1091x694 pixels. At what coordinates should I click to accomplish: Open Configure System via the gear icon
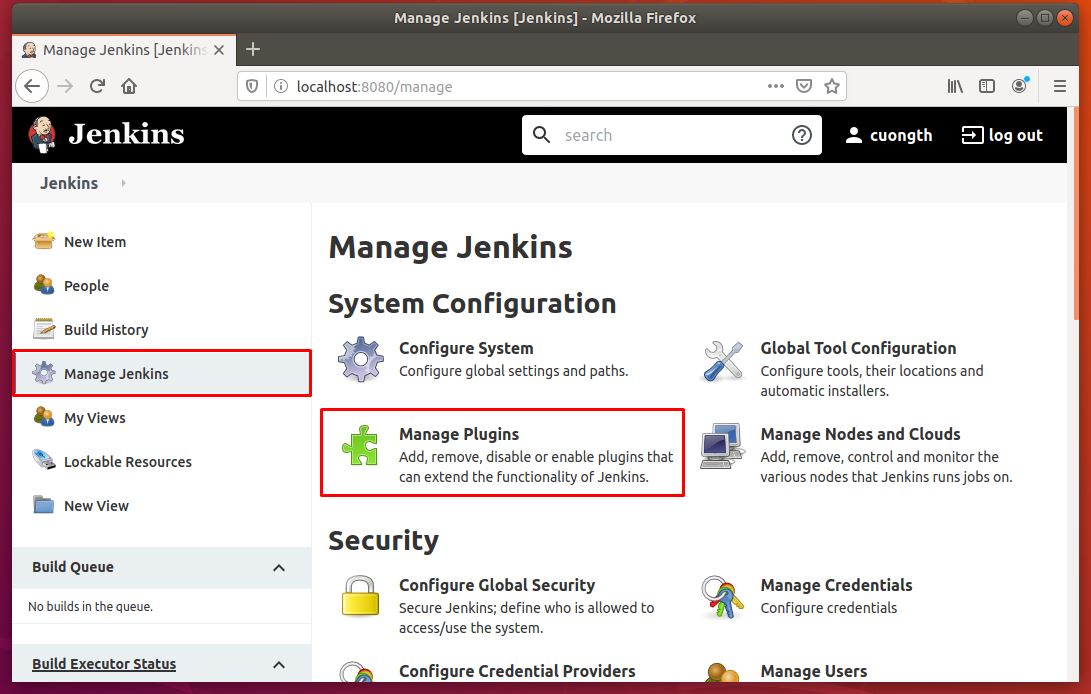click(360, 361)
